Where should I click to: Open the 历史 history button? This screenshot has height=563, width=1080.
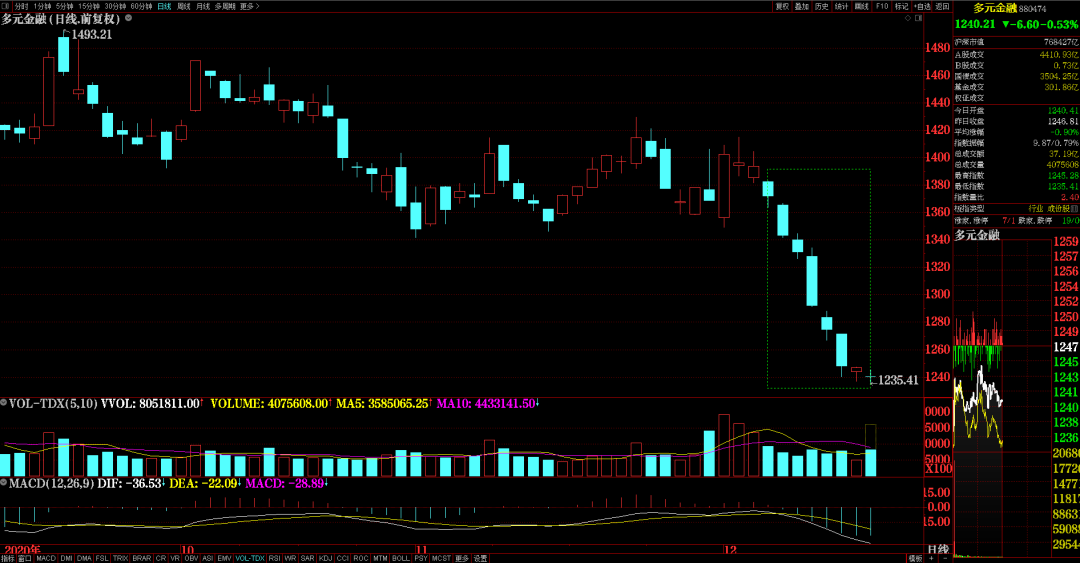[822, 6]
